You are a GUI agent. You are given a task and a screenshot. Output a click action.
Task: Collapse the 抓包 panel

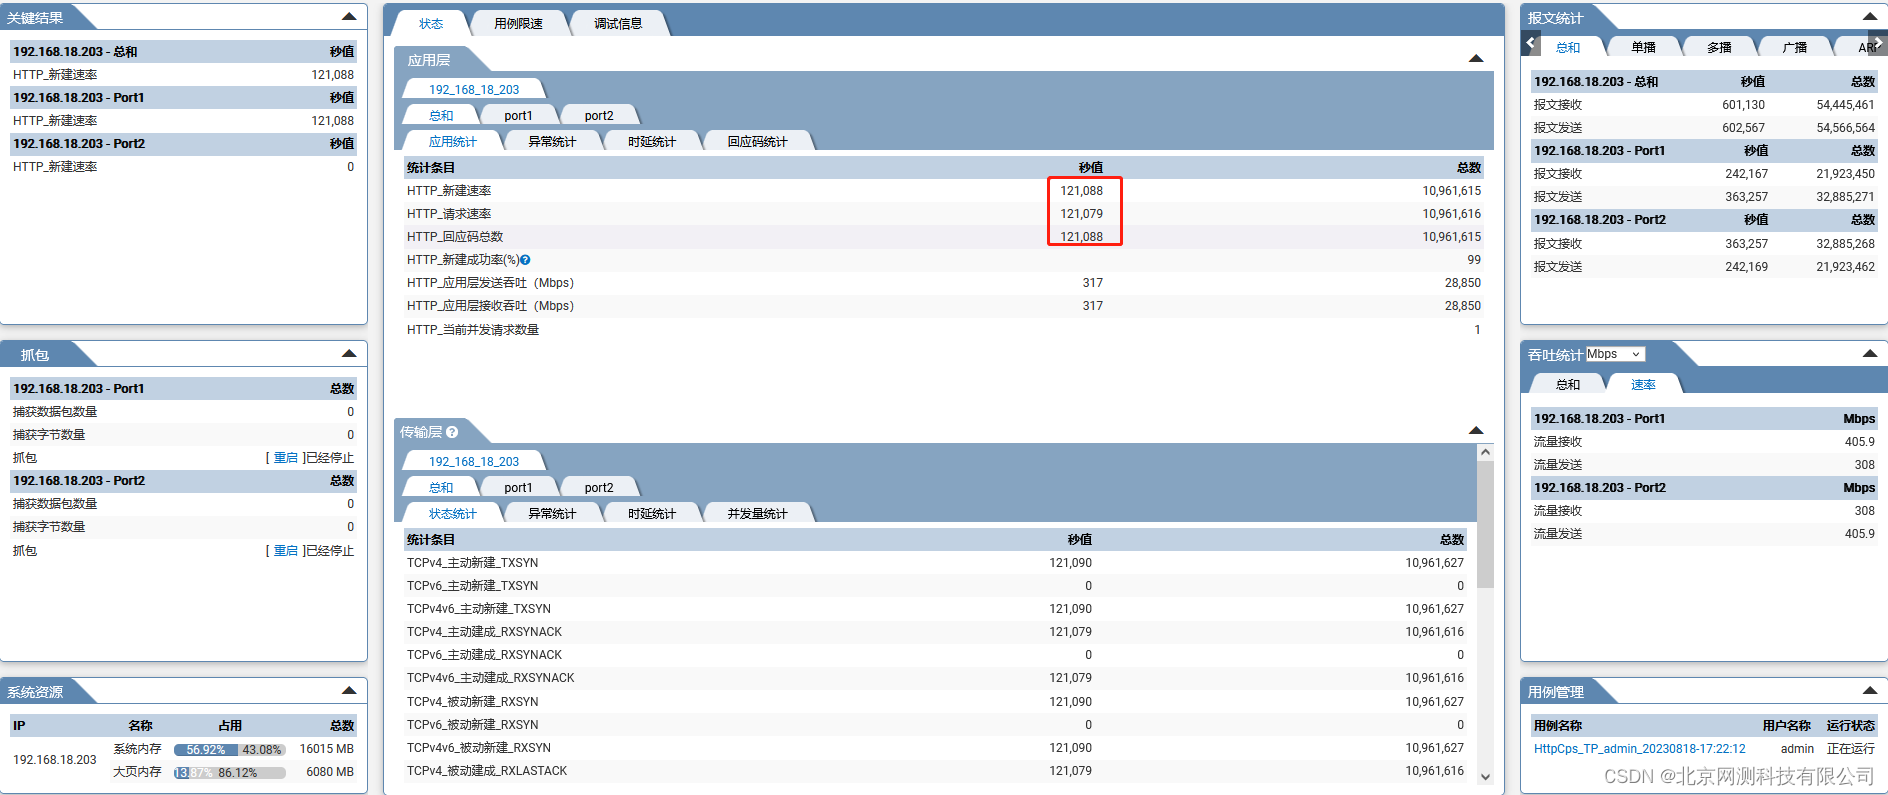[x=349, y=353]
